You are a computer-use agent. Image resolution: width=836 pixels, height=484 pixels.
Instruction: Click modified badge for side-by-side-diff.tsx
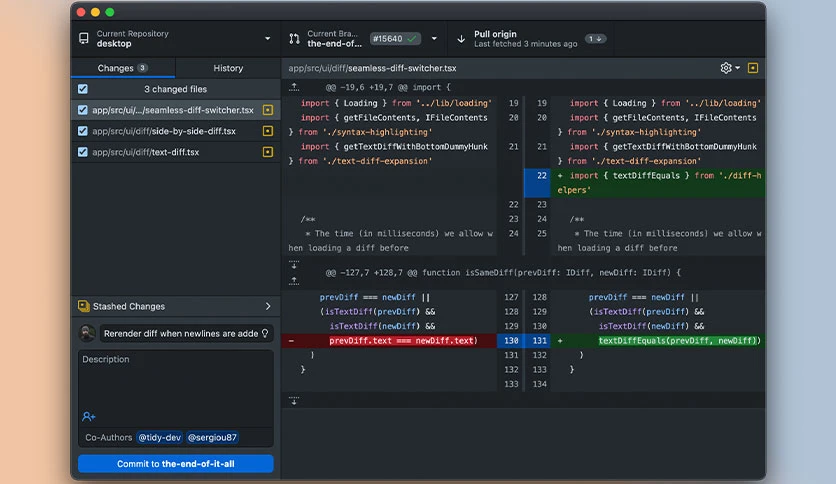coord(268,131)
